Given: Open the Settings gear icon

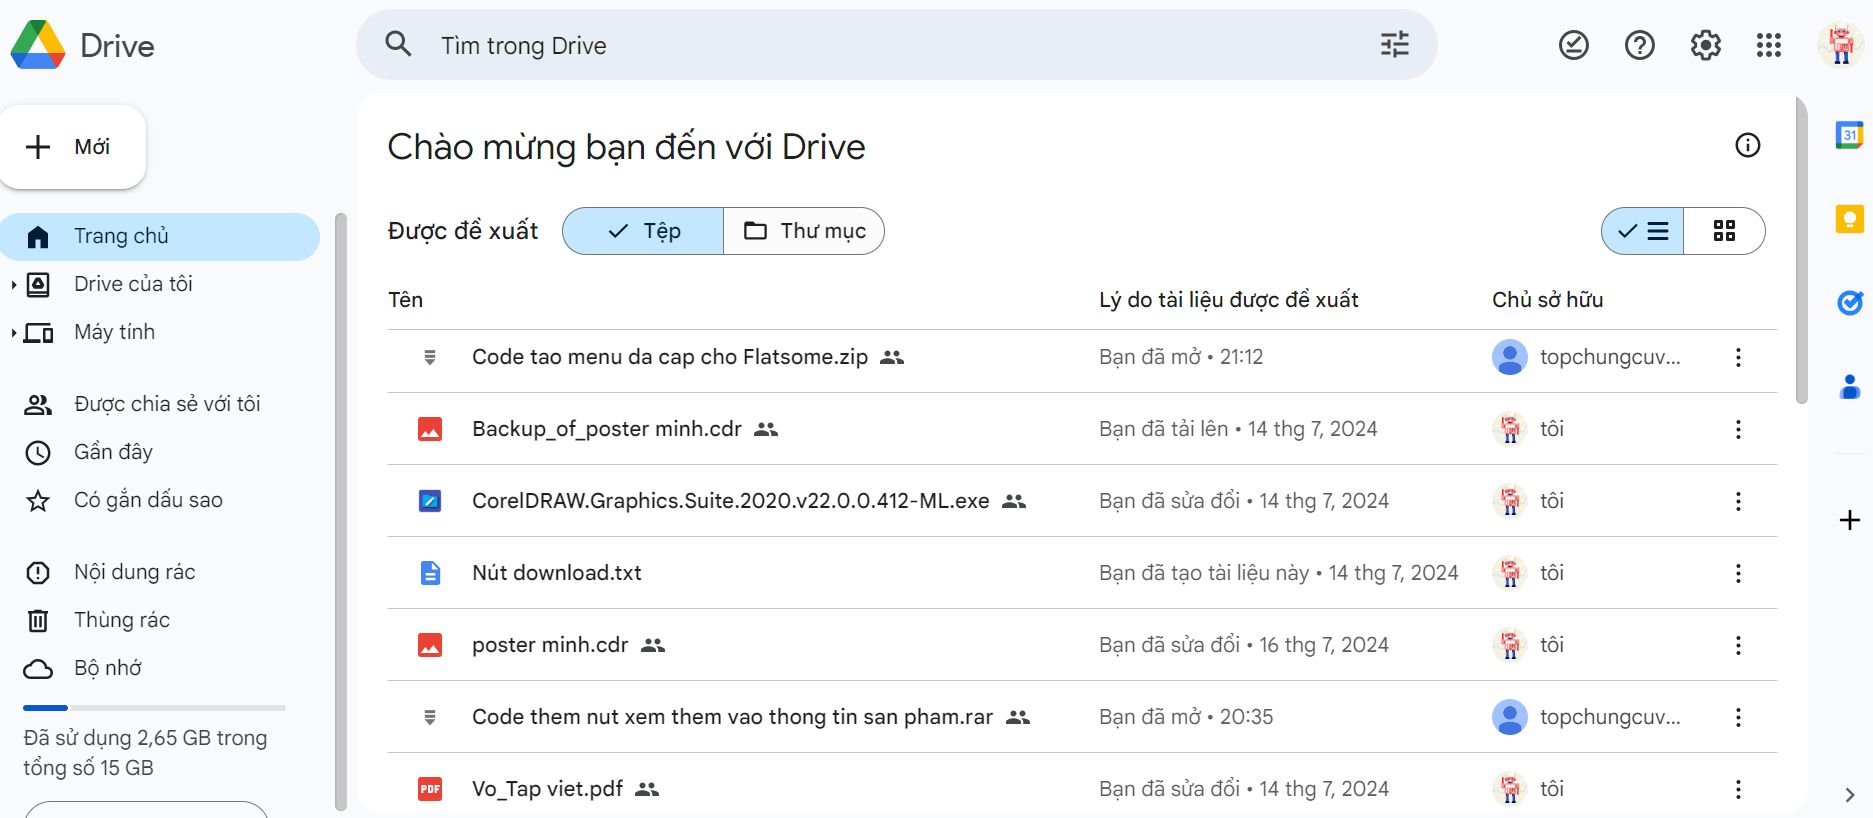Looking at the screenshot, I should click(x=1705, y=45).
